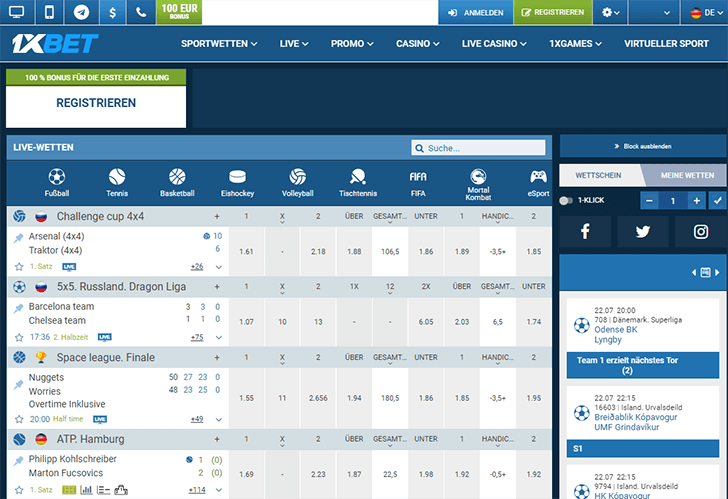Screen dimensions: 728x499
Task: Click next arrow in side events block
Action: pos(717,272)
